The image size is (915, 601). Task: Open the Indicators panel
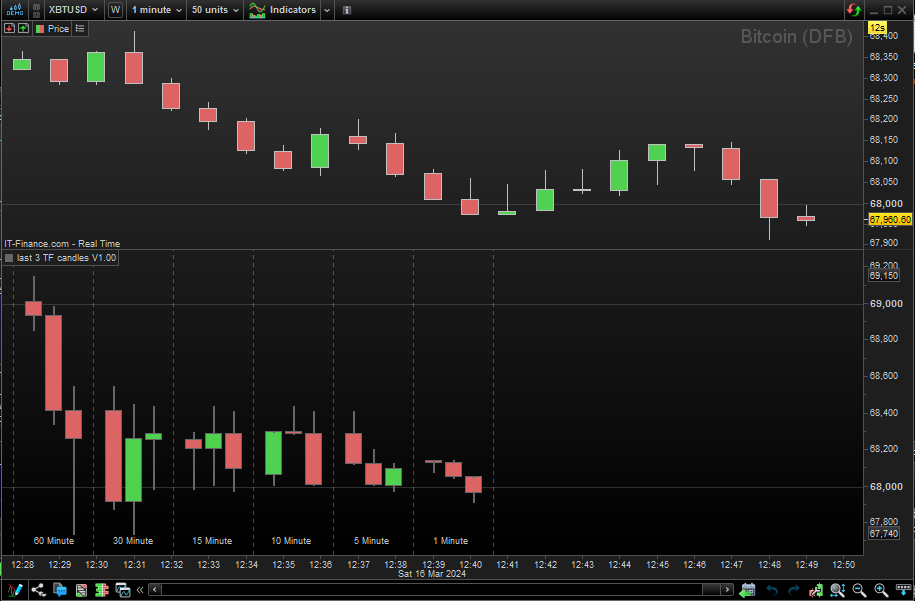click(x=282, y=10)
